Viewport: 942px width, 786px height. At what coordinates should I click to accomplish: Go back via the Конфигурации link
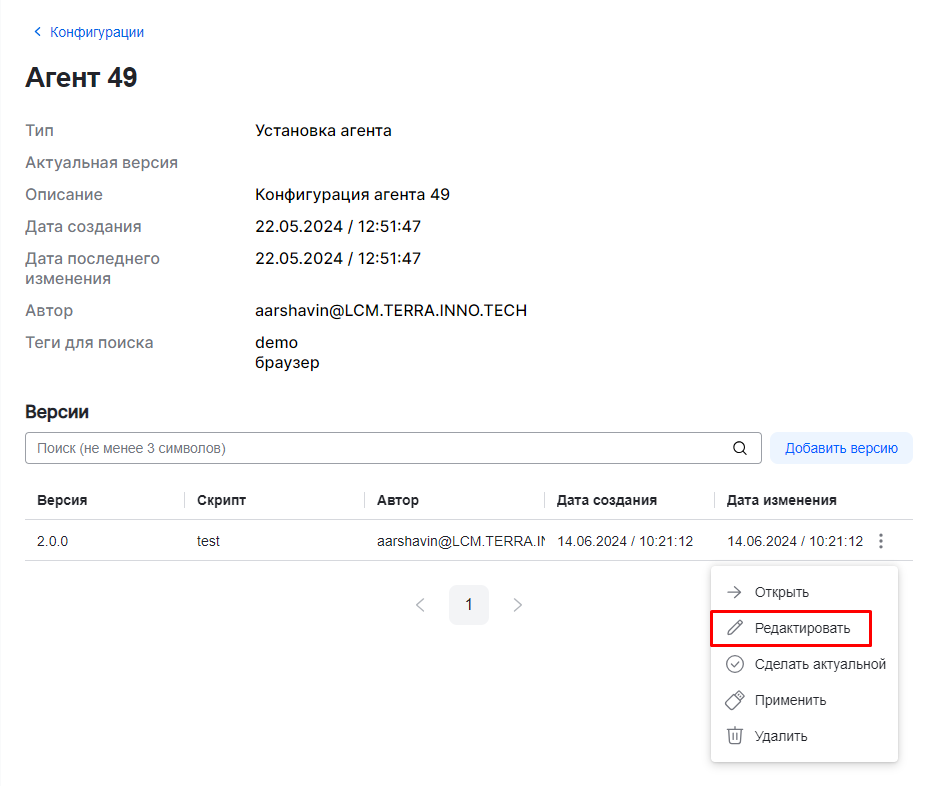(x=97, y=32)
